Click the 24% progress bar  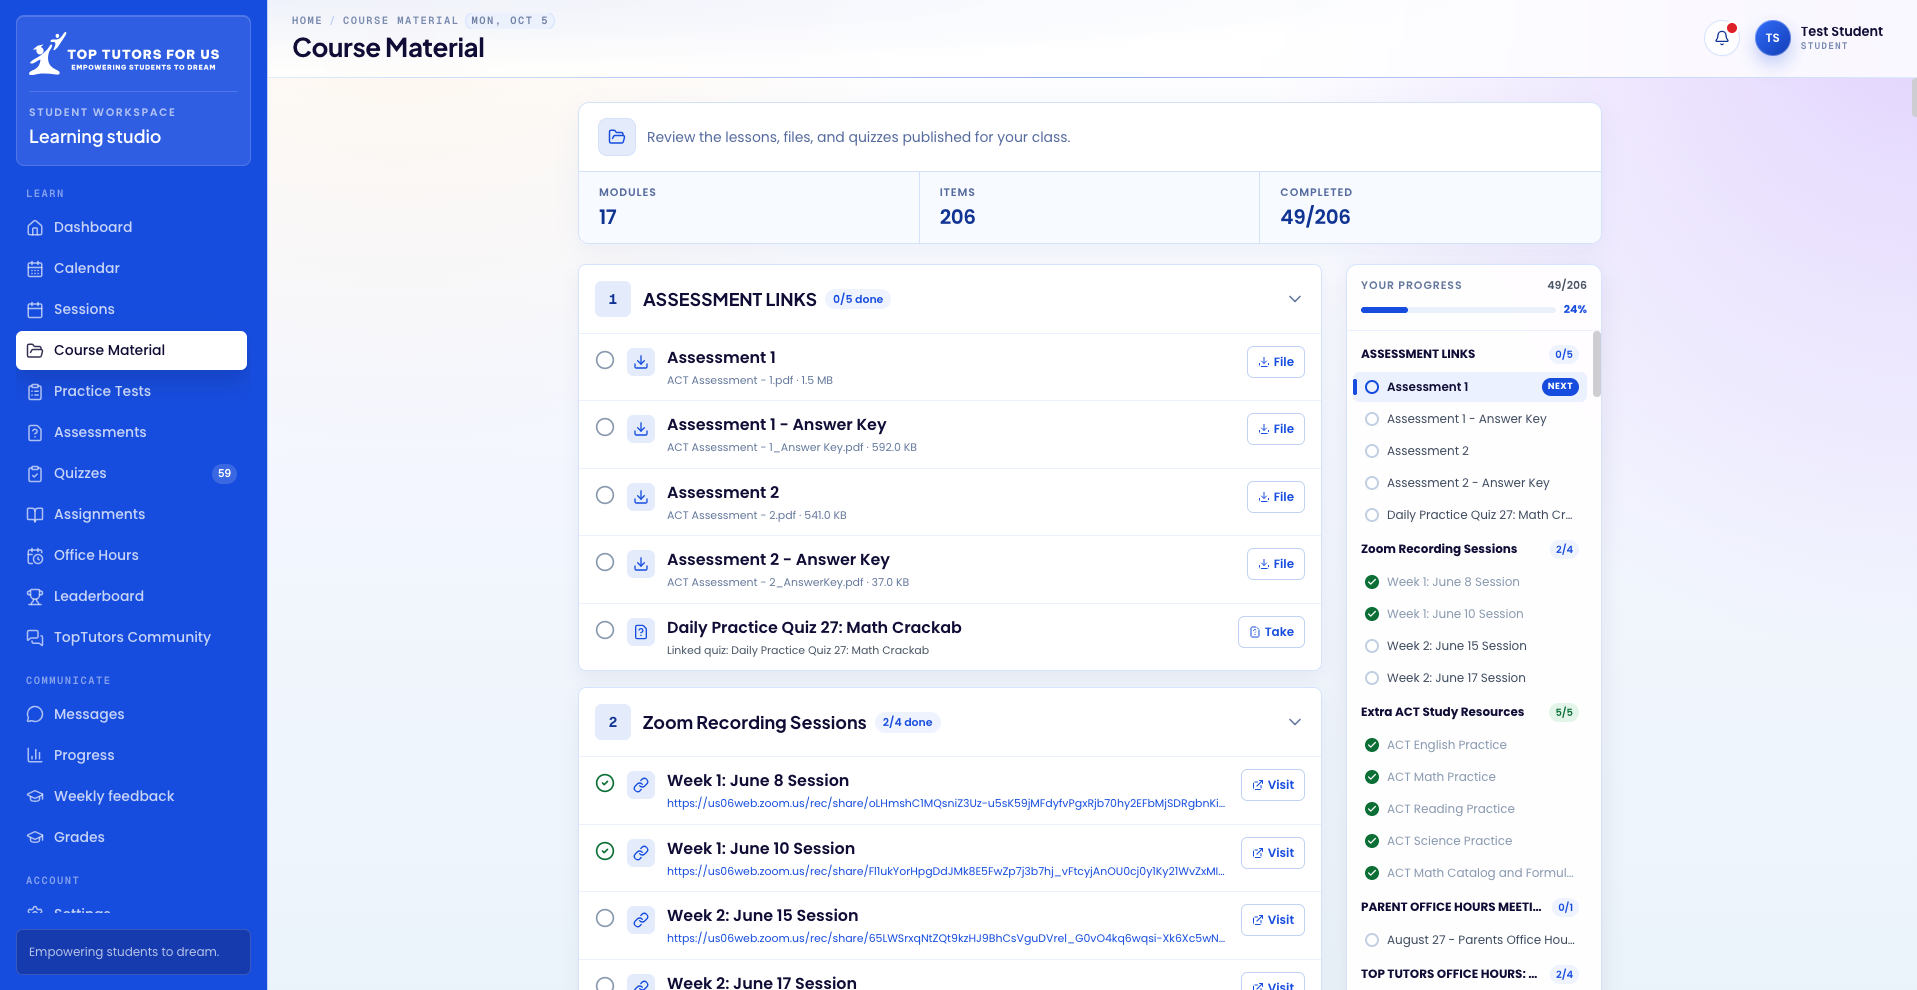1456,310
